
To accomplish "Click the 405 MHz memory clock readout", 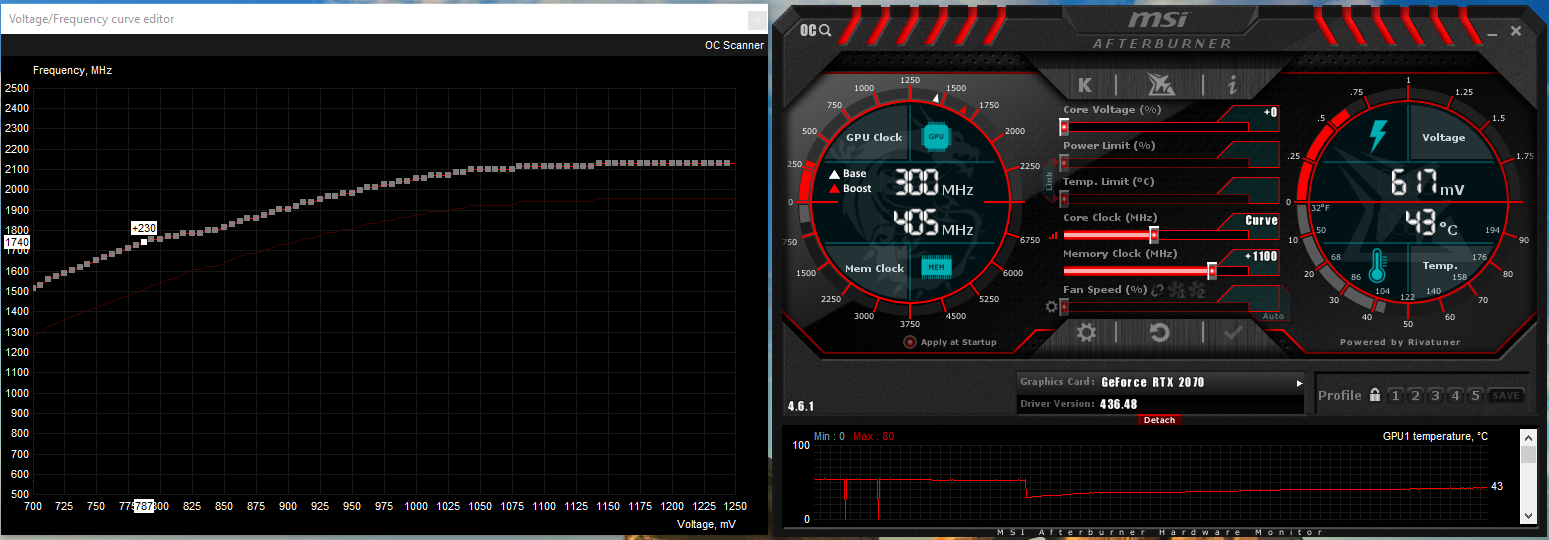I will (933, 222).
